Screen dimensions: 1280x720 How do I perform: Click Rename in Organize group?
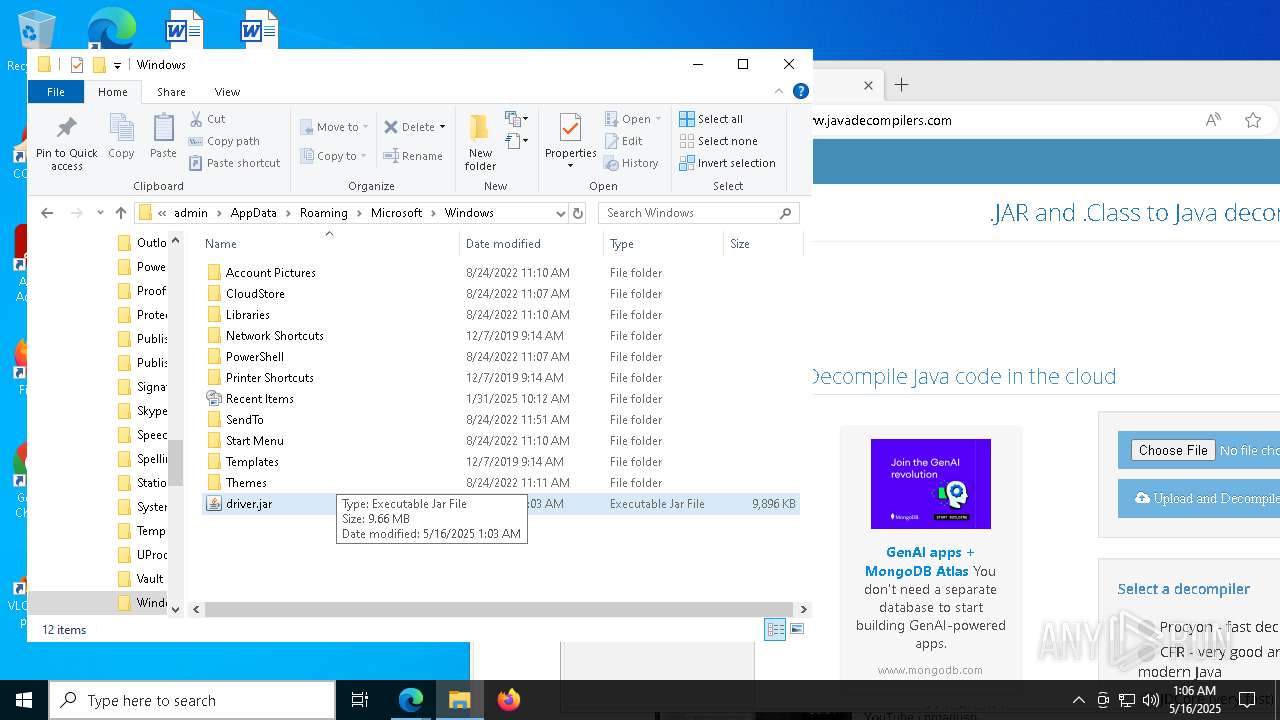(414, 156)
